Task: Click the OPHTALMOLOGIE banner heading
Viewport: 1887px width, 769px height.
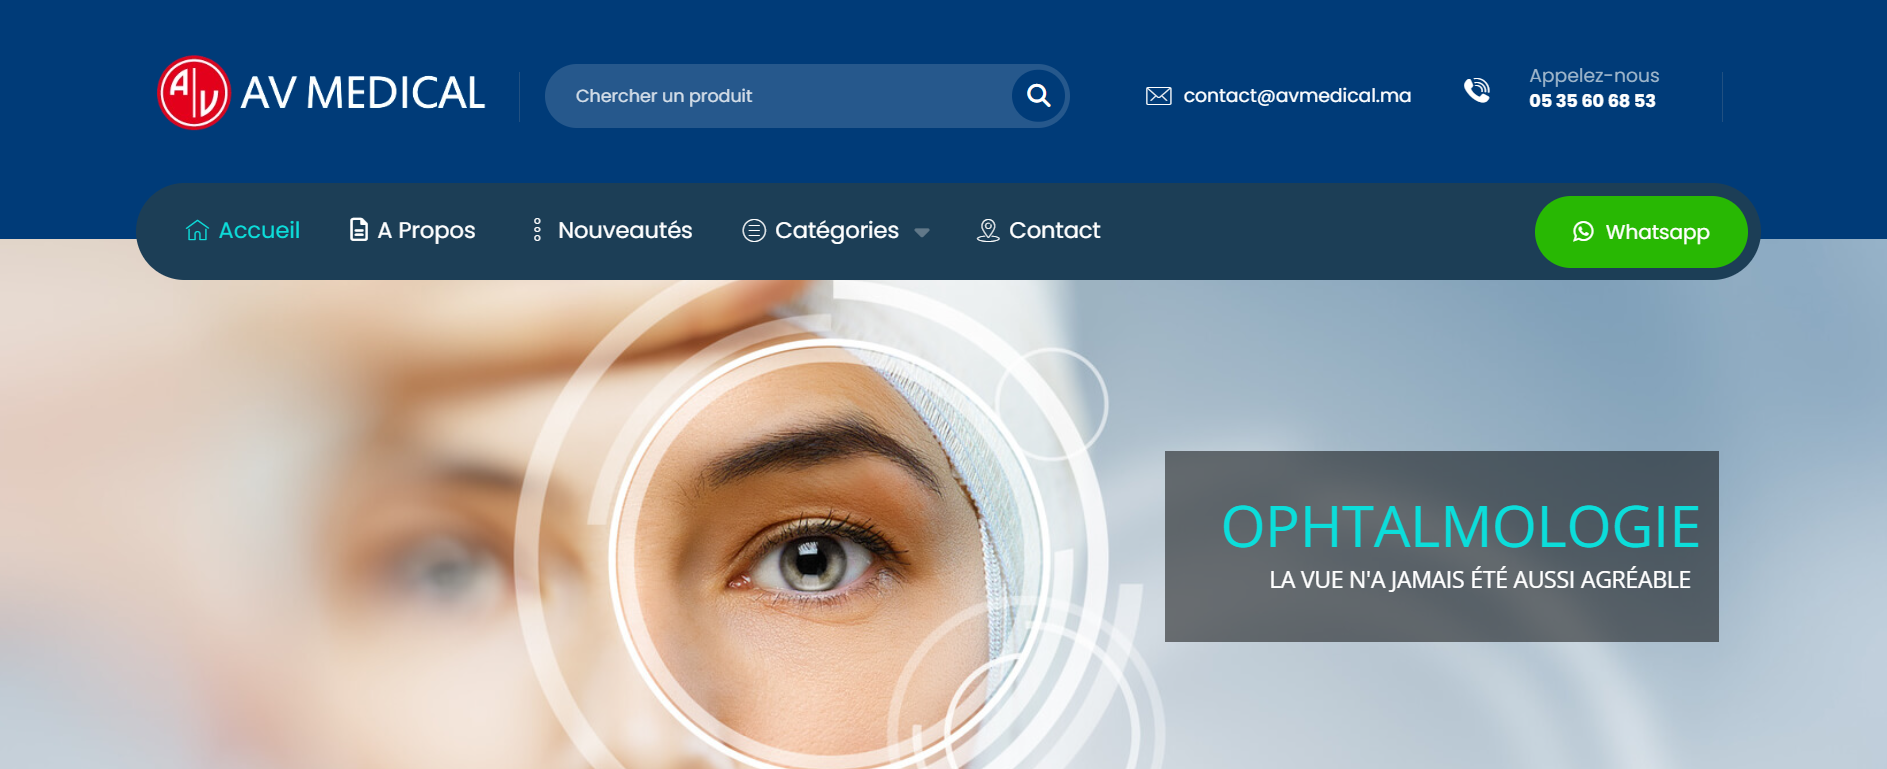Action: [x=1460, y=527]
